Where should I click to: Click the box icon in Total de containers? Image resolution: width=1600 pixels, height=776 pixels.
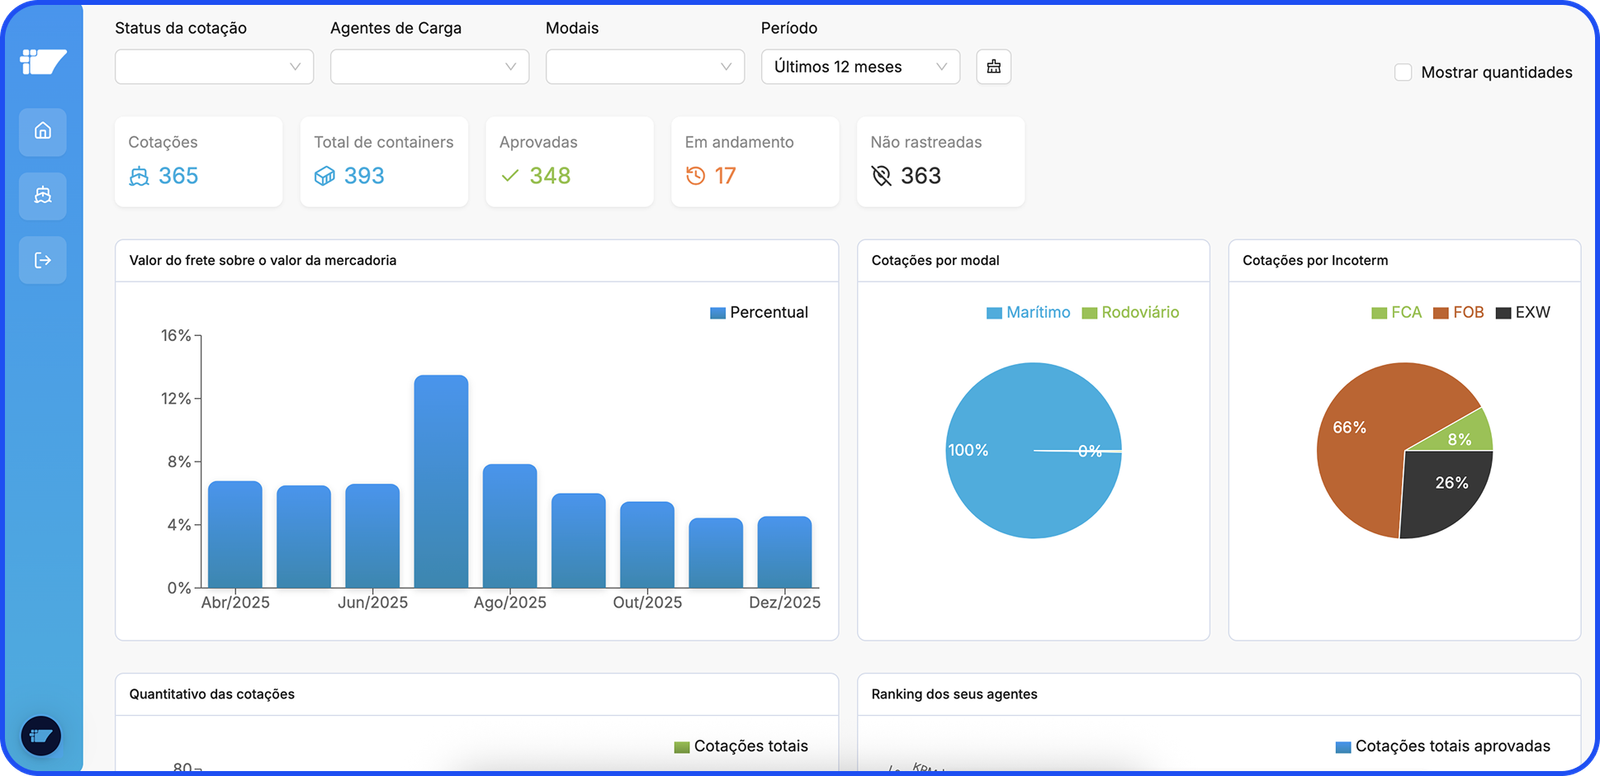click(325, 176)
